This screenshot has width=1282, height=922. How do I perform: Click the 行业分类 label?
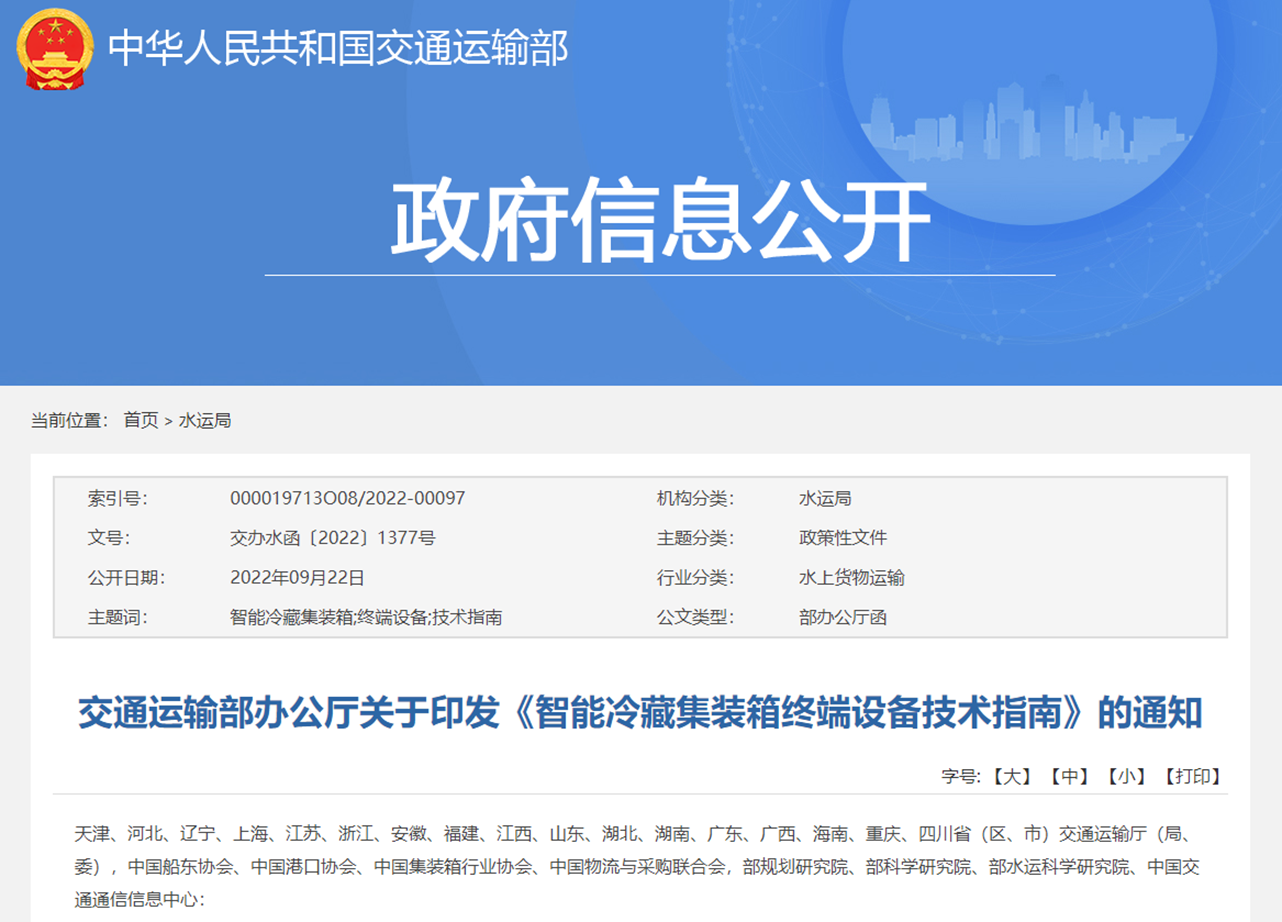point(695,578)
